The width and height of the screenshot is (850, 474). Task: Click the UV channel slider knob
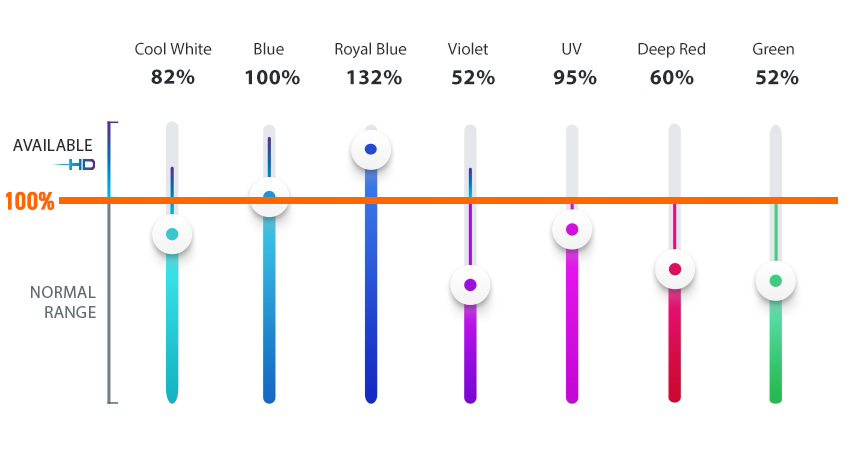click(572, 230)
